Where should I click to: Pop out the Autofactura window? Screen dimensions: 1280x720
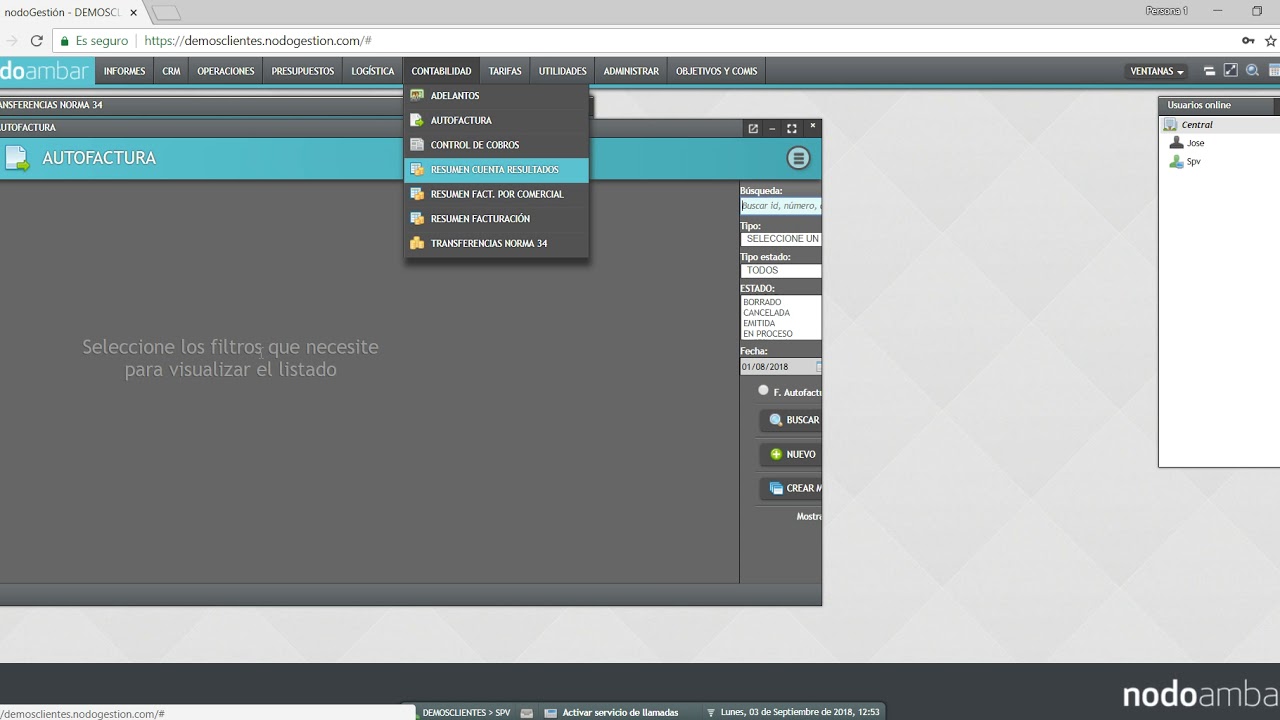[x=753, y=128]
